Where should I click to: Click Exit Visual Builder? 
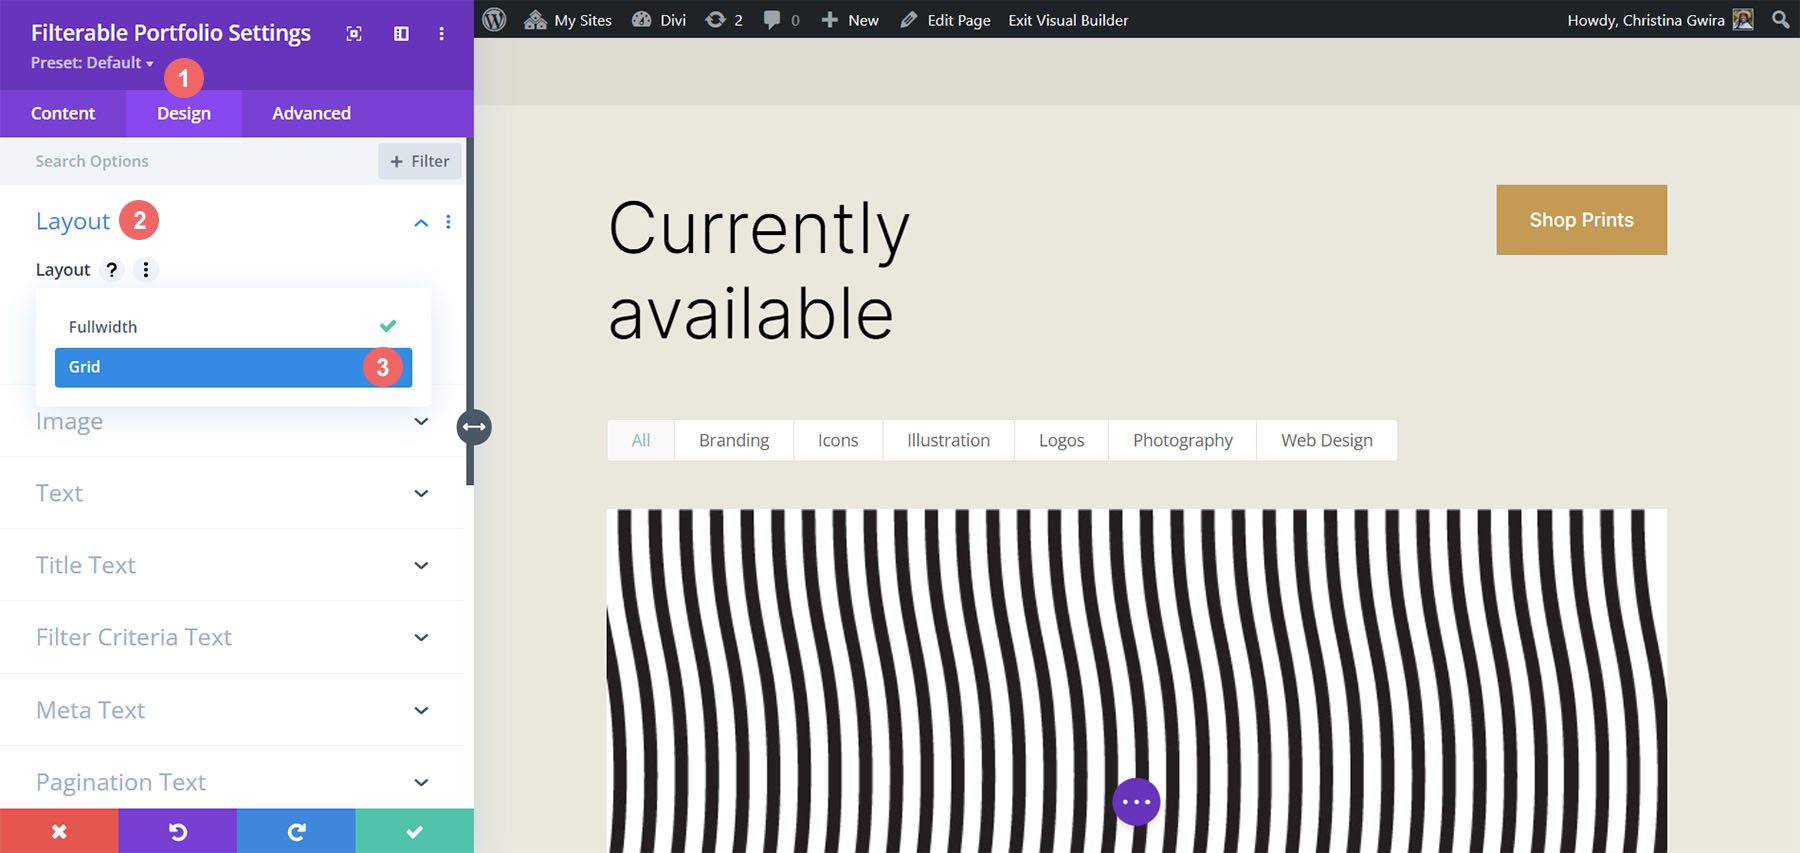pyautogui.click(x=1068, y=20)
